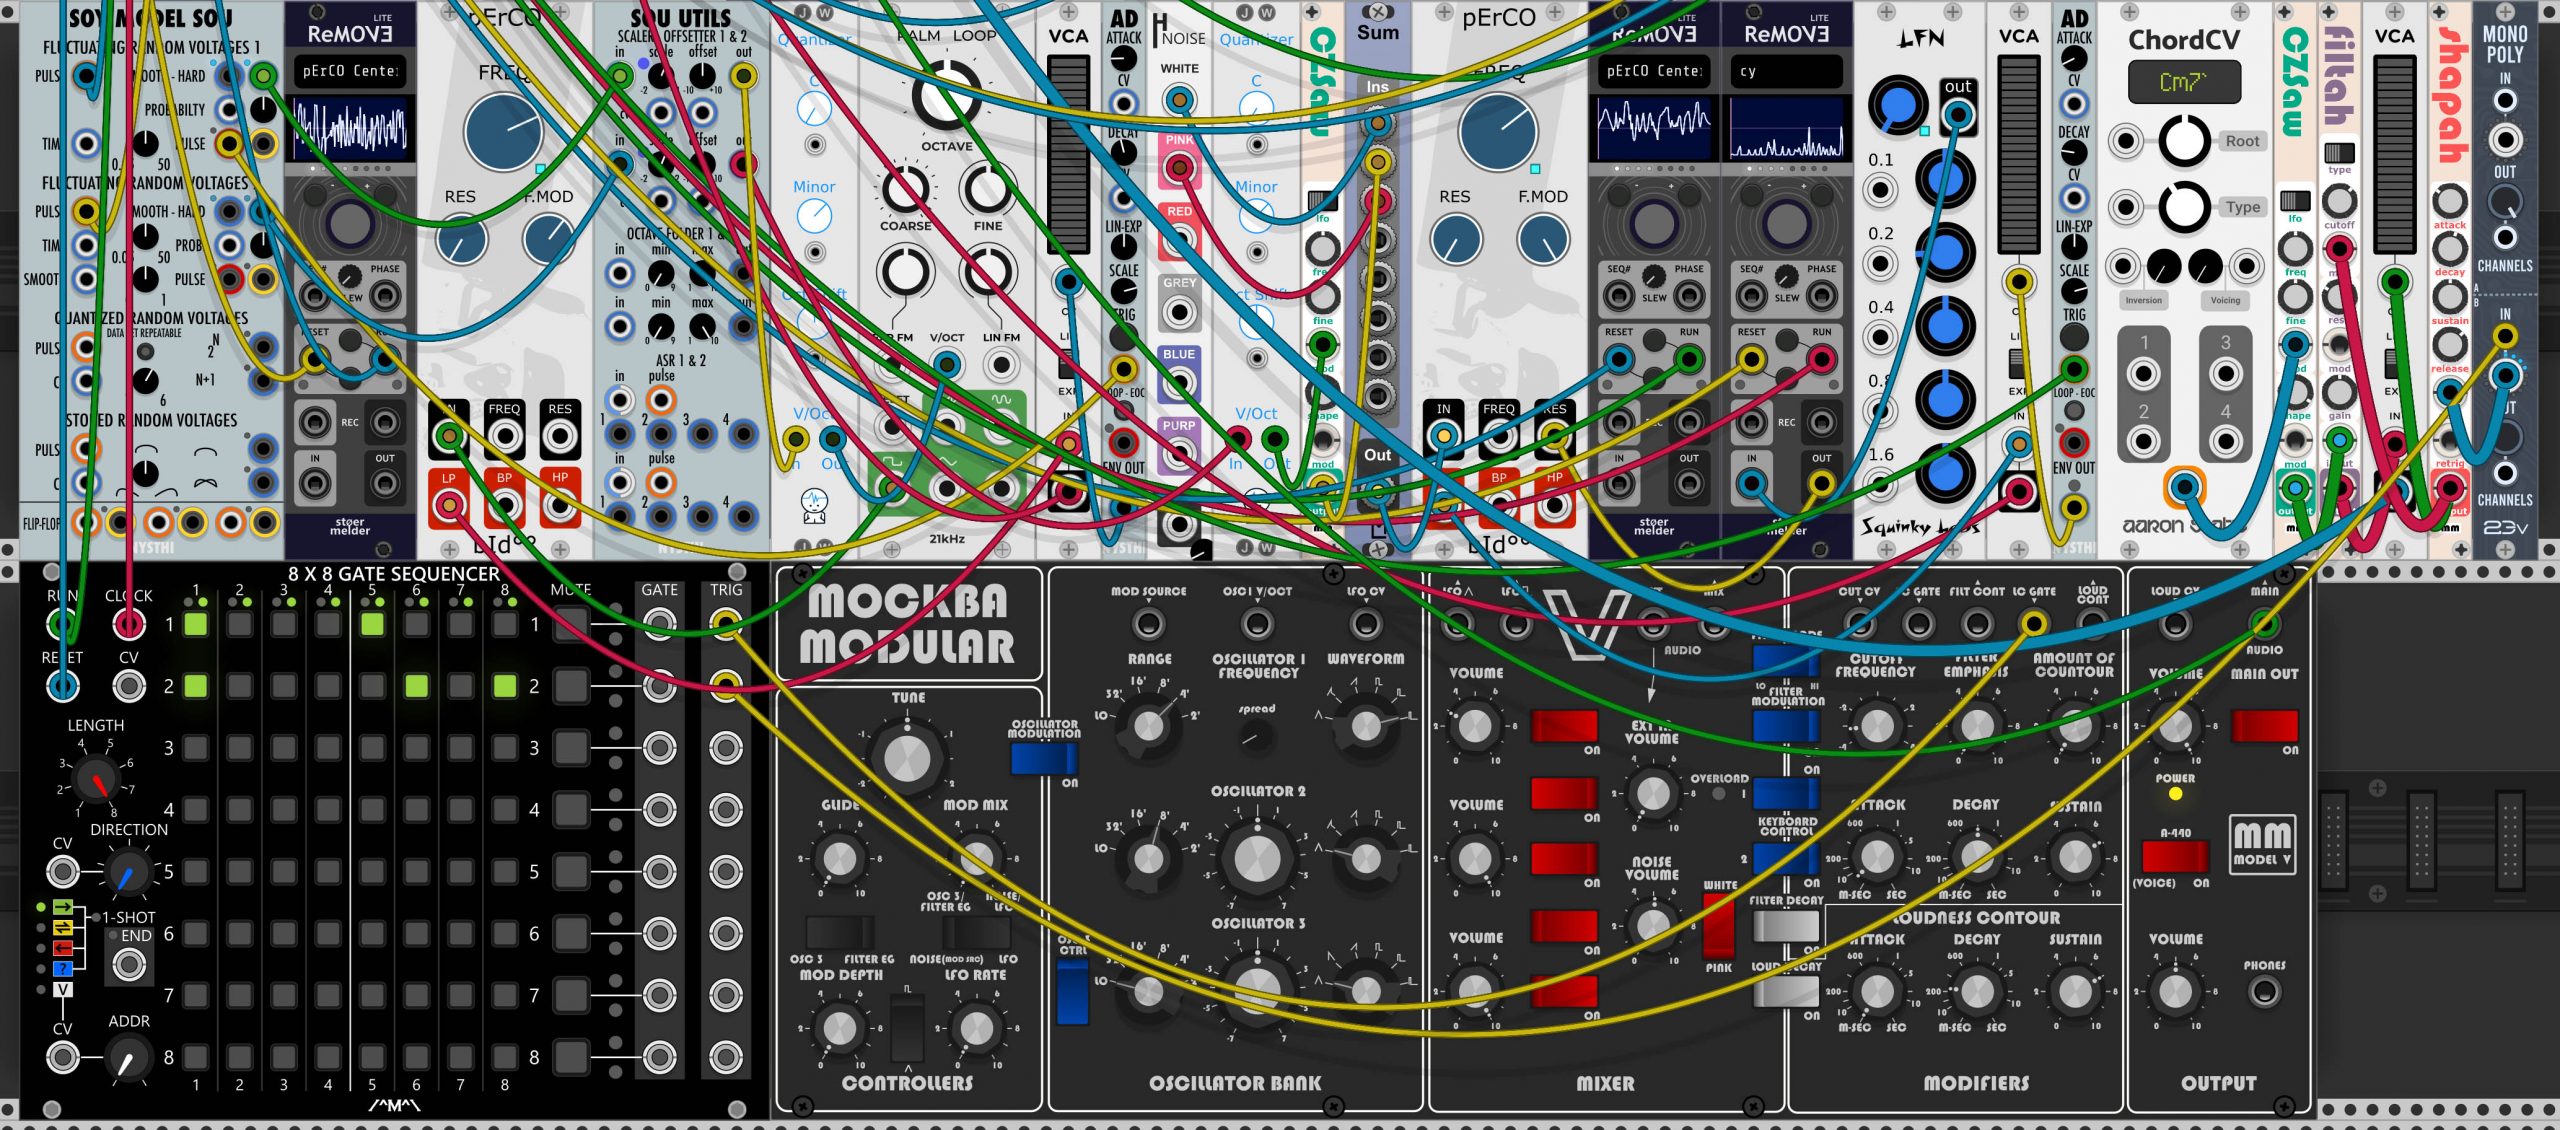Adjust the VCA level slider beside ChordCV
This screenshot has width=2560, height=1130.
[x=2019, y=154]
